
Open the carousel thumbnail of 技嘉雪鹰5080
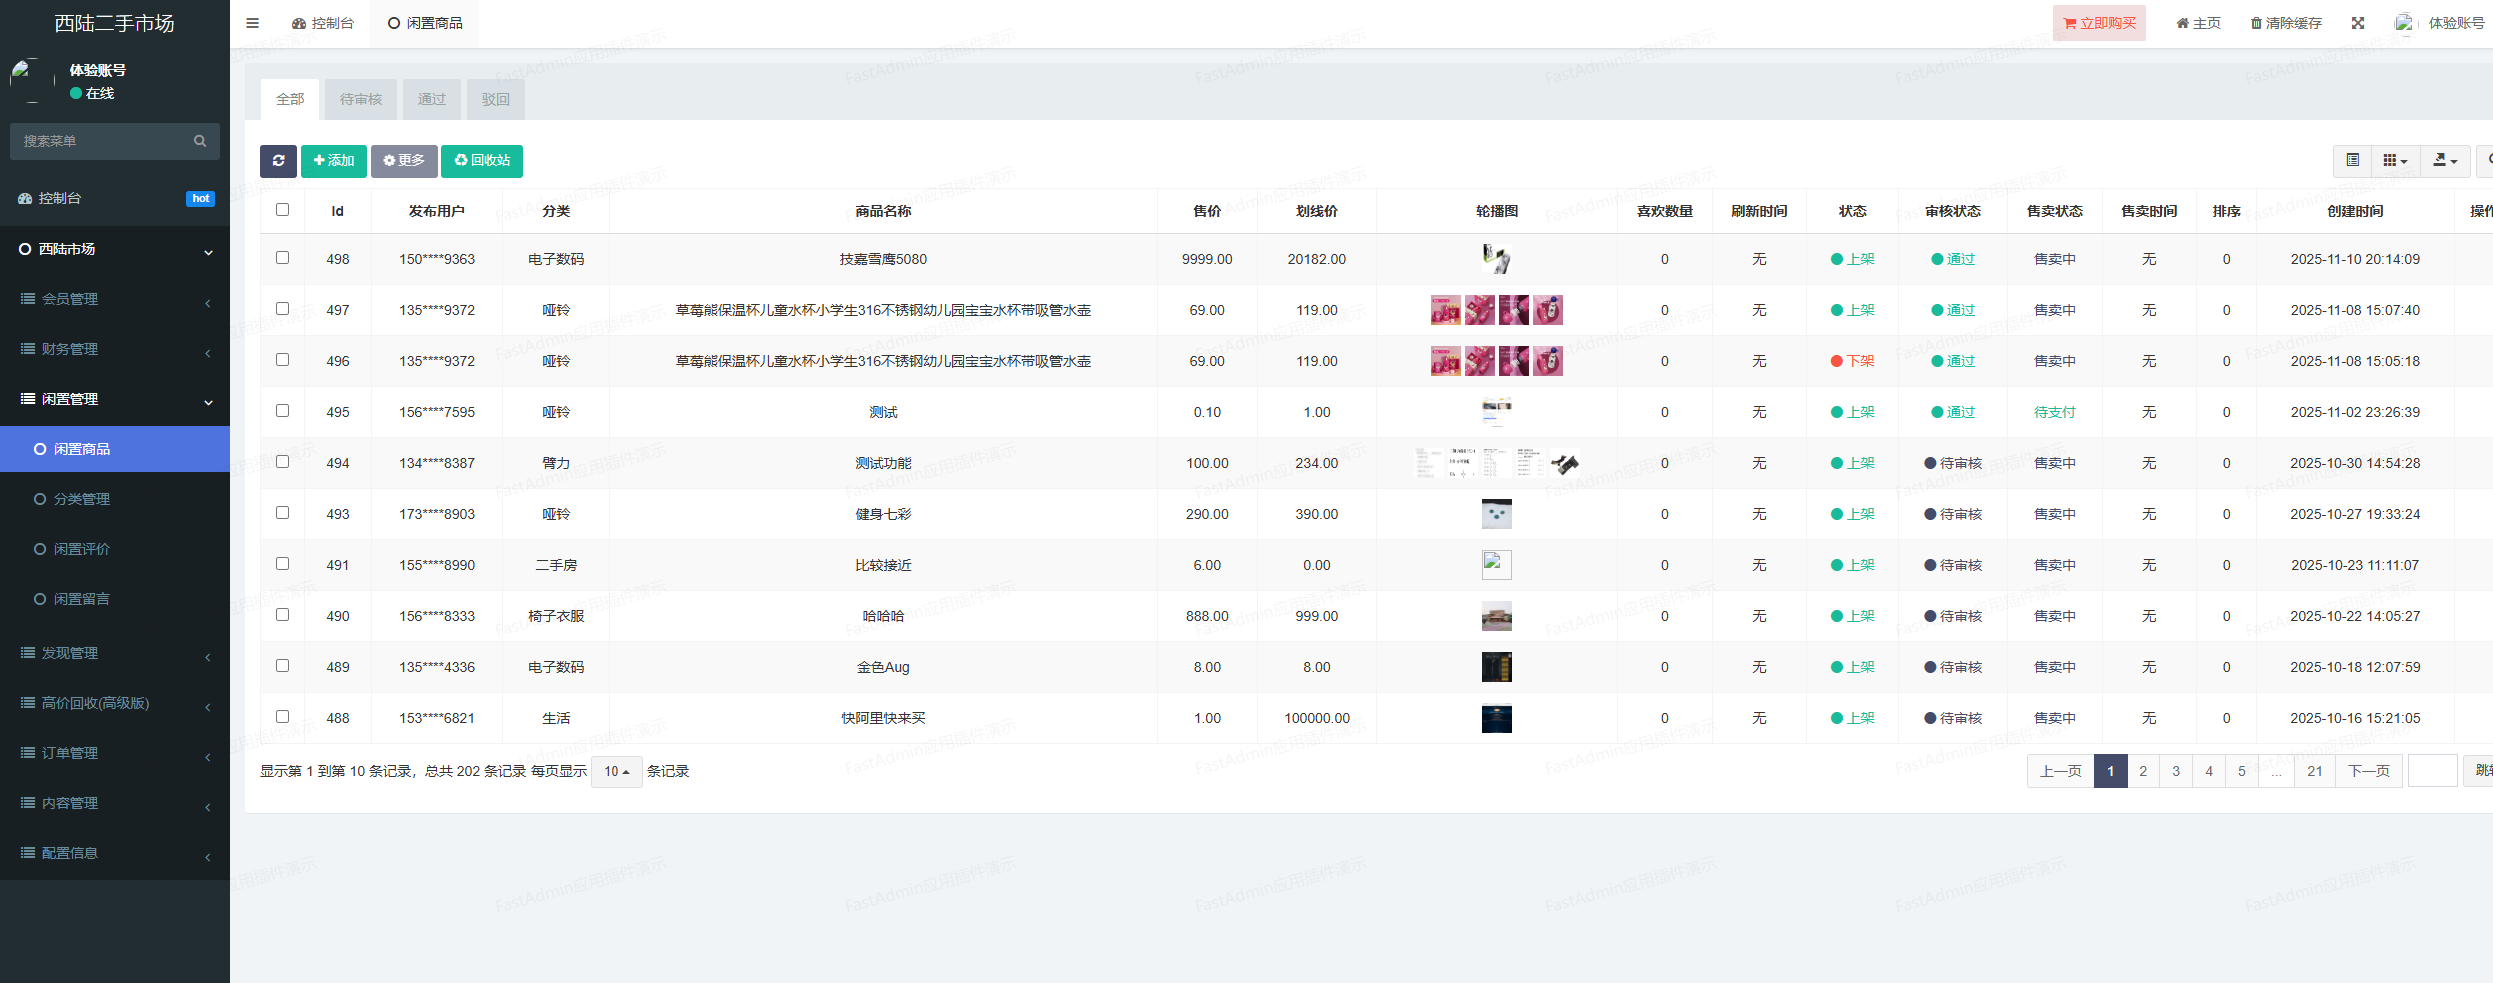tap(1496, 258)
